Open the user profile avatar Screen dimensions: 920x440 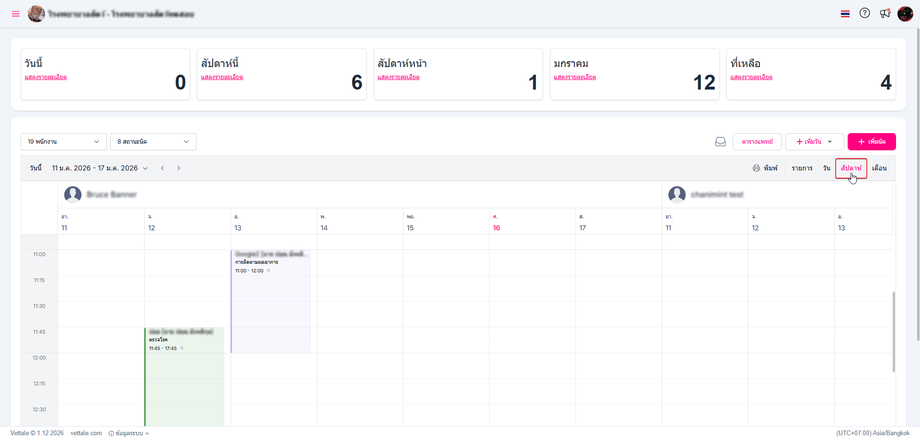(x=905, y=14)
